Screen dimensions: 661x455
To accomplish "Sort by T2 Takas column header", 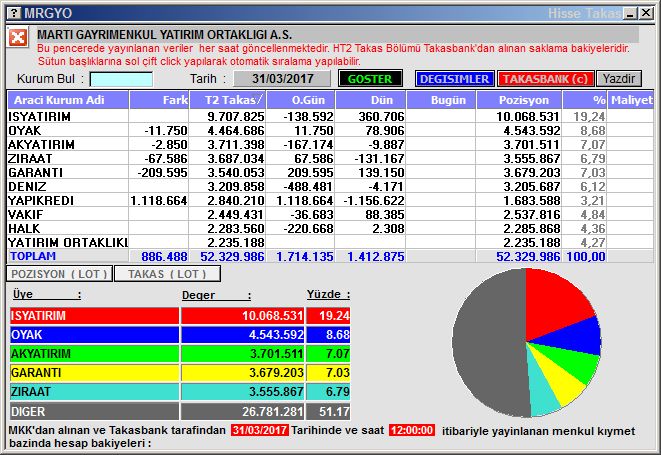I will (228, 100).
